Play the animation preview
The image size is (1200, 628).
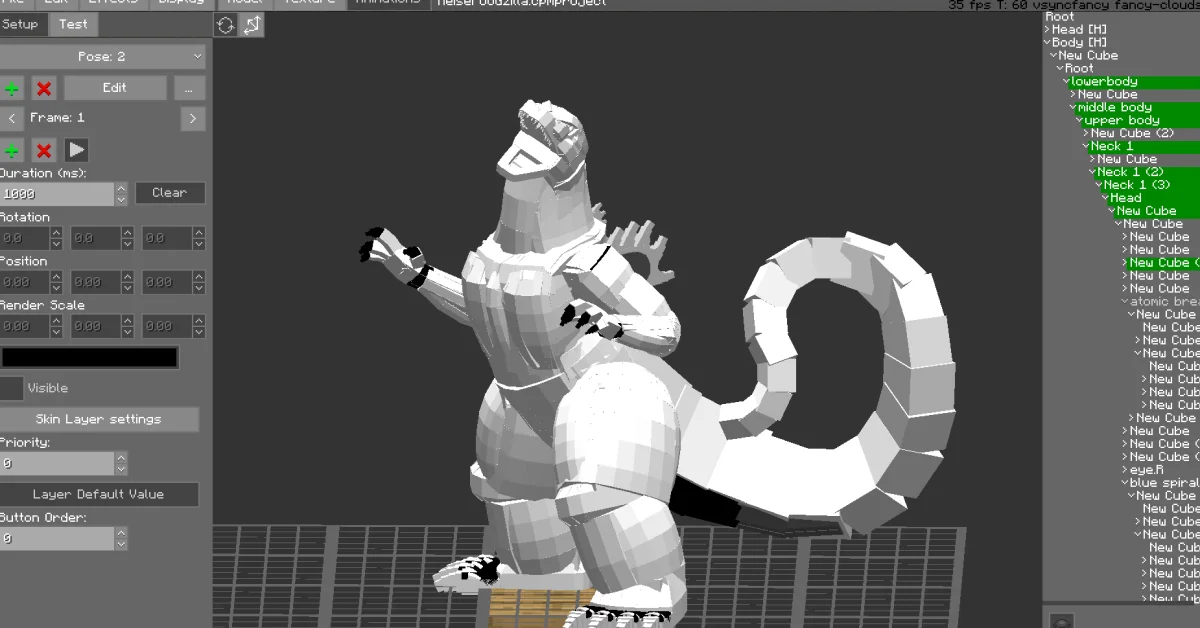coord(77,151)
